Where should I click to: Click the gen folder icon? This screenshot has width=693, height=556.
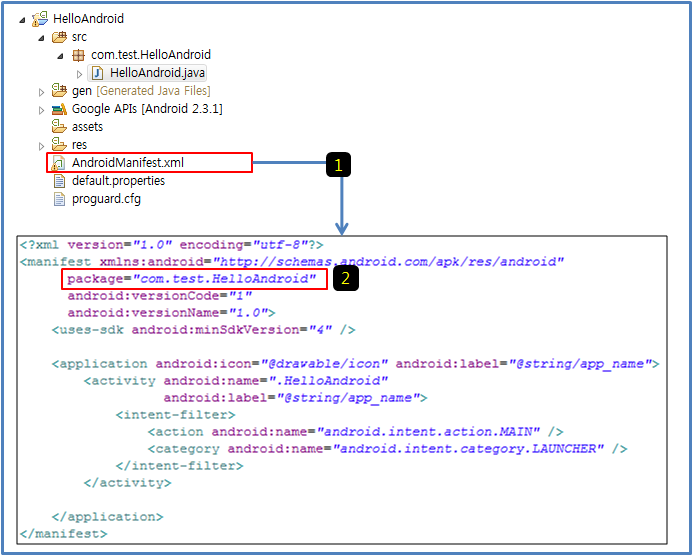[59, 91]
